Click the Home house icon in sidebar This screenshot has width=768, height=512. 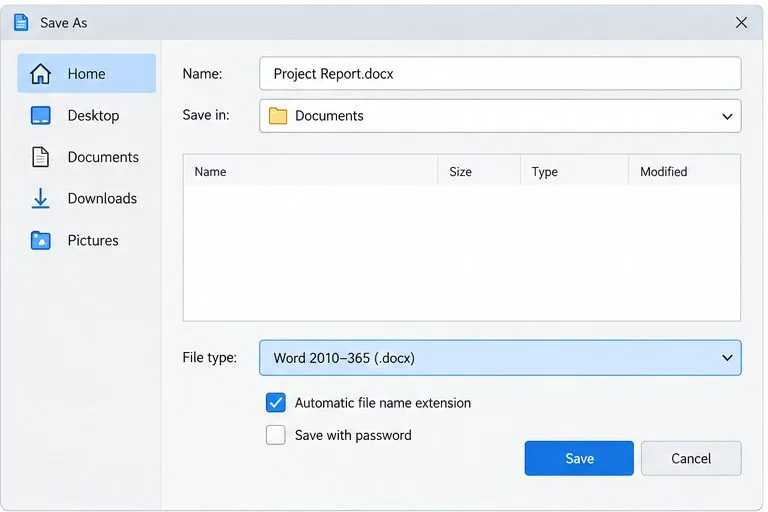pyautogui.click(x=40, y=74)
